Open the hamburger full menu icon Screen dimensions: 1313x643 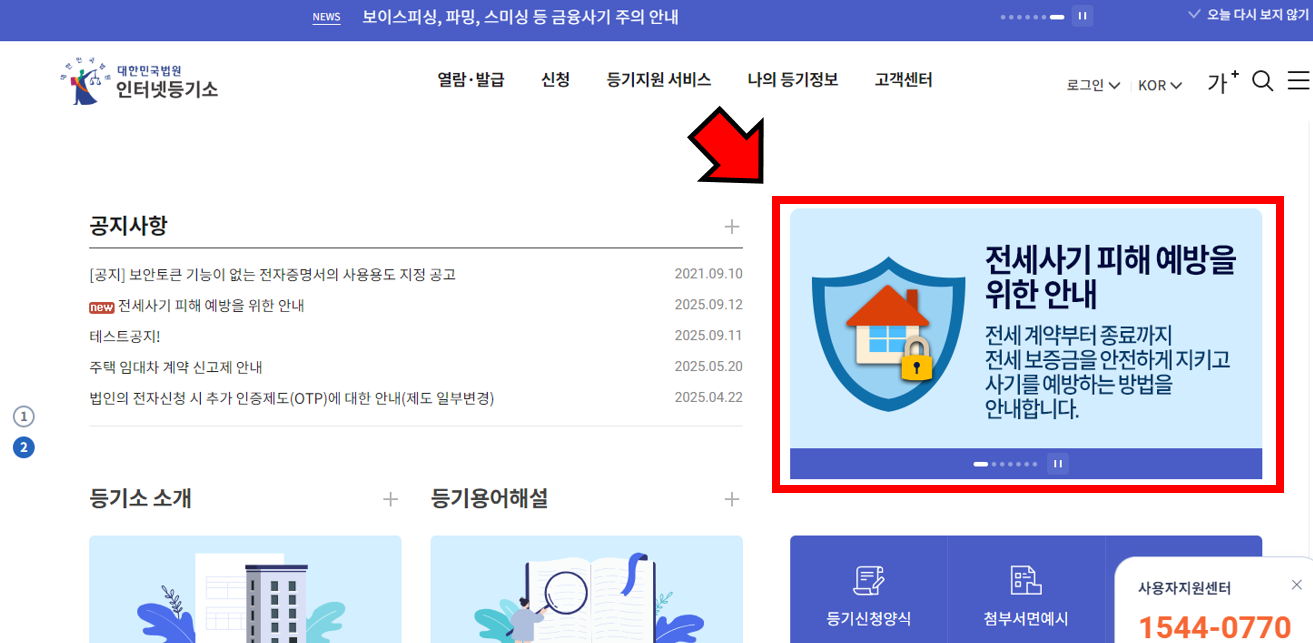1299,81
